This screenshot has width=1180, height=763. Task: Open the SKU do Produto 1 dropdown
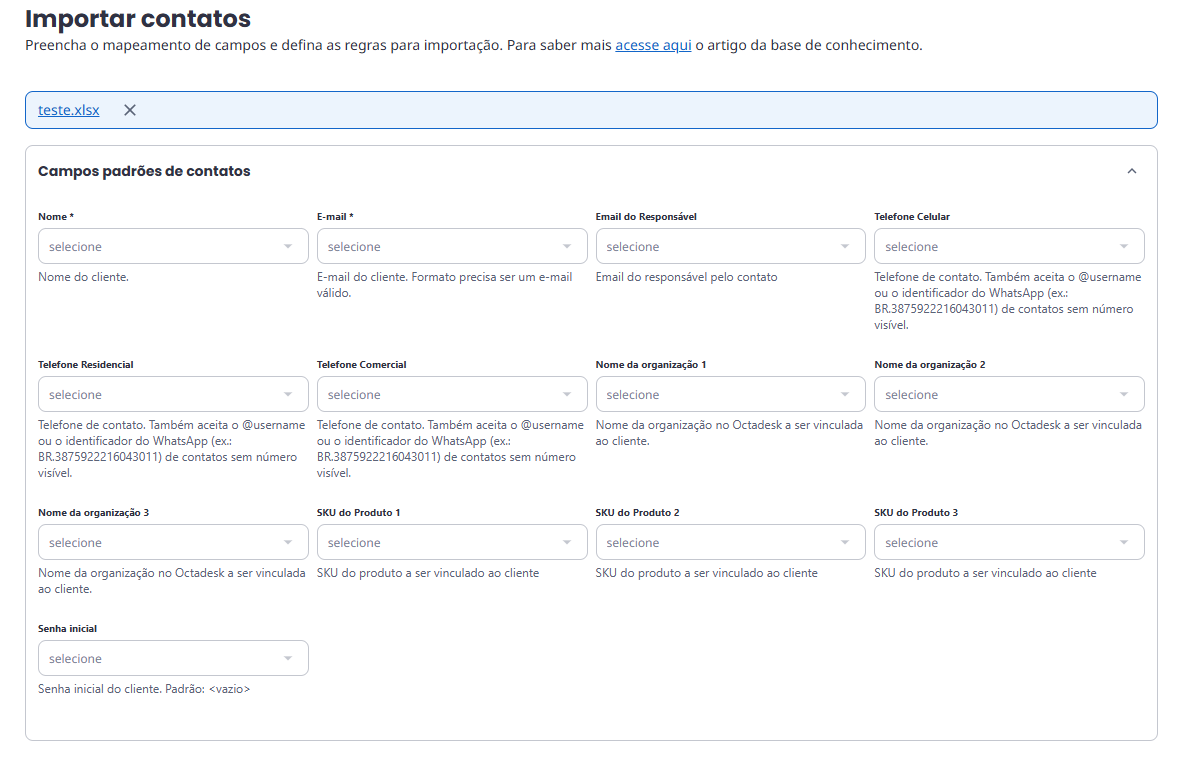click(452, 543)
